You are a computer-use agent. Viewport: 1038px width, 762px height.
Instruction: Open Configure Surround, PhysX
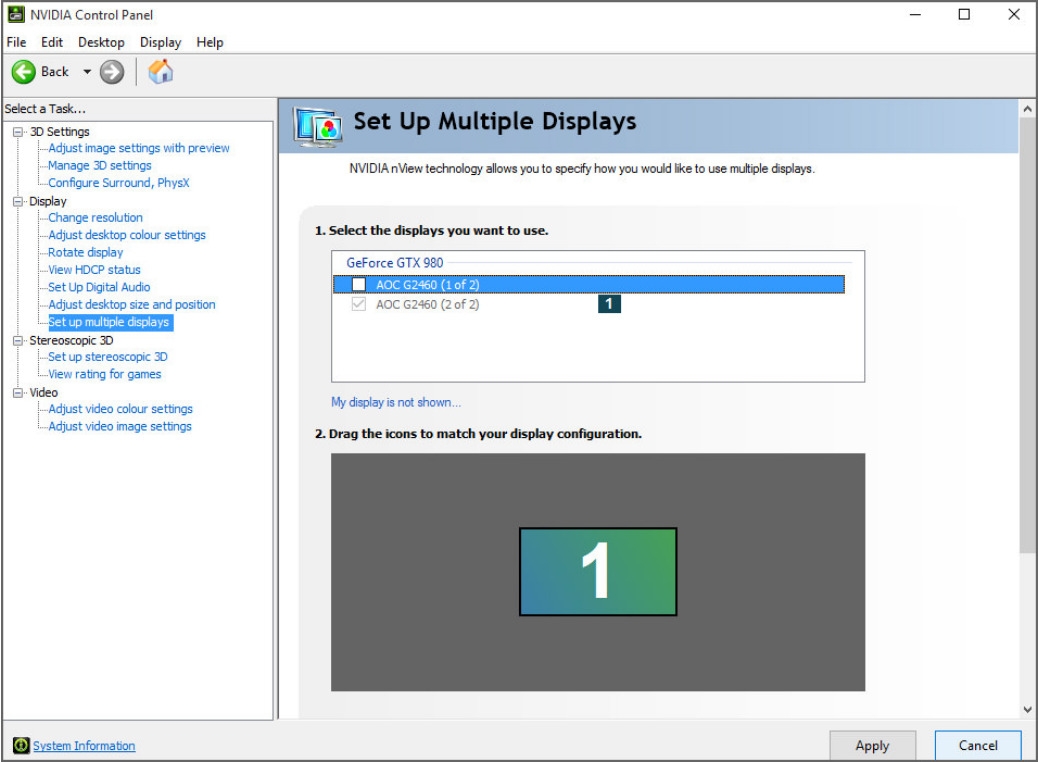coord(118,182)
